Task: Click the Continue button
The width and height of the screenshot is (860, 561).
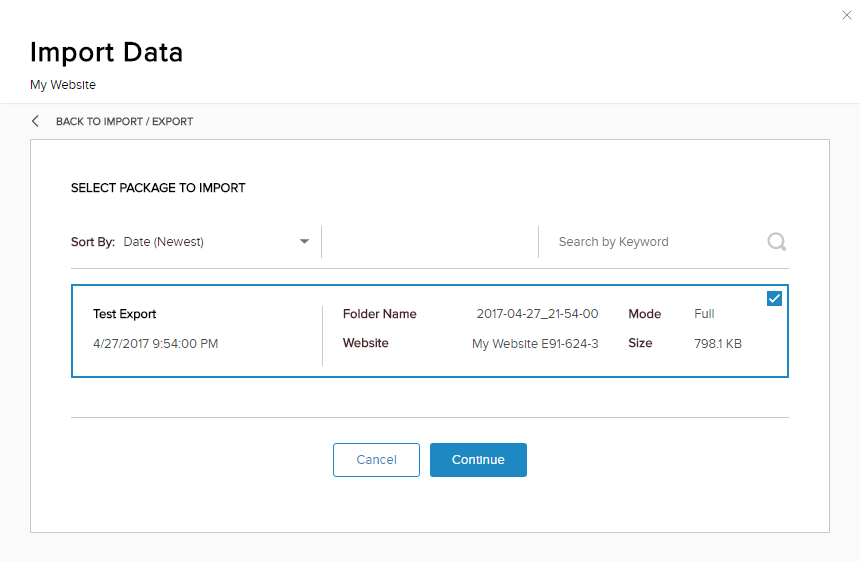Action: tap(478, 460)
